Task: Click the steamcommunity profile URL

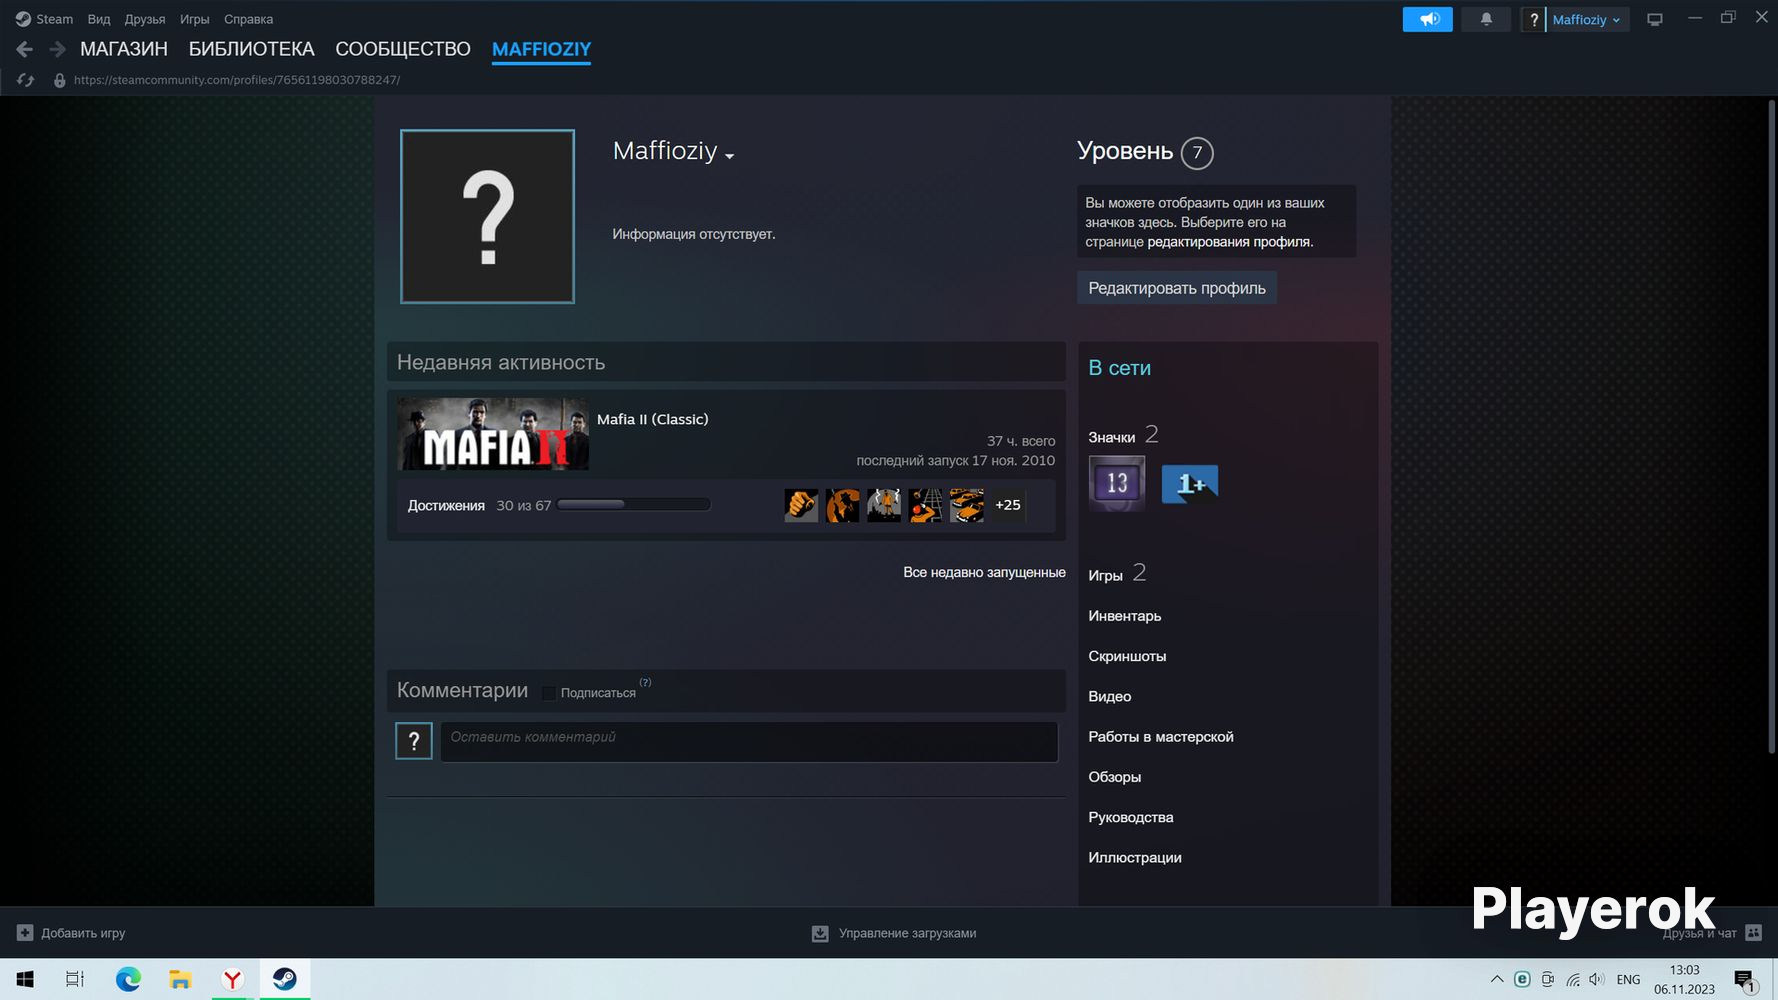Action: tap(237, 80)
